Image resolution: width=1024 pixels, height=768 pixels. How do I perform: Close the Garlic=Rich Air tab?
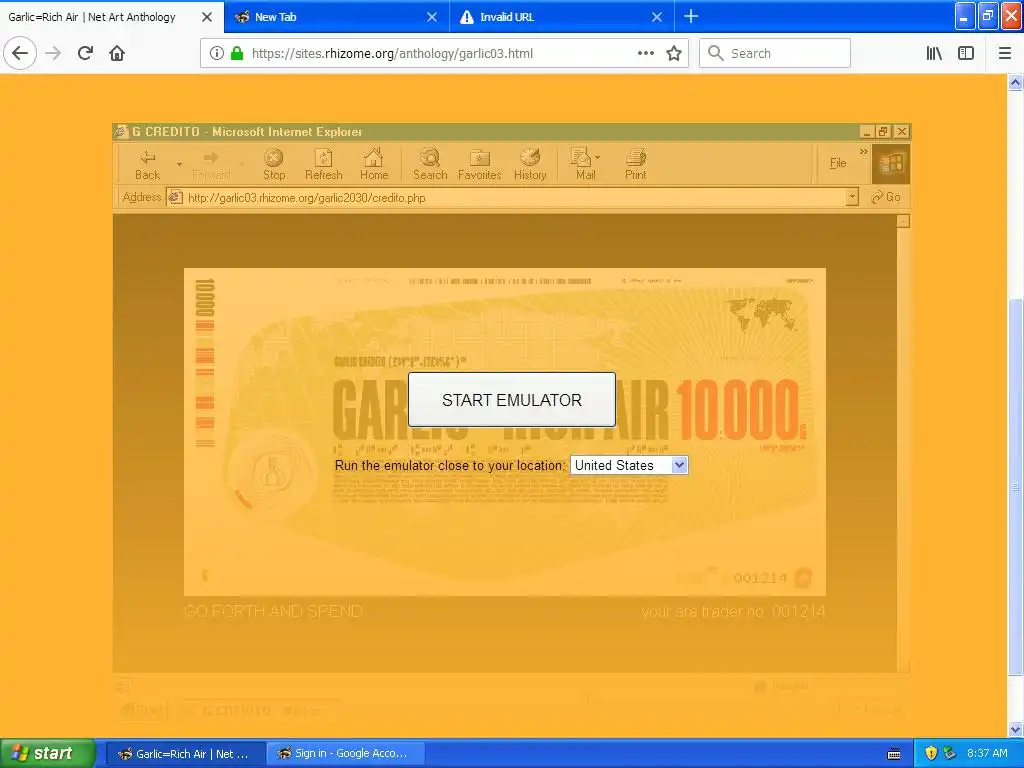(207, 17)
